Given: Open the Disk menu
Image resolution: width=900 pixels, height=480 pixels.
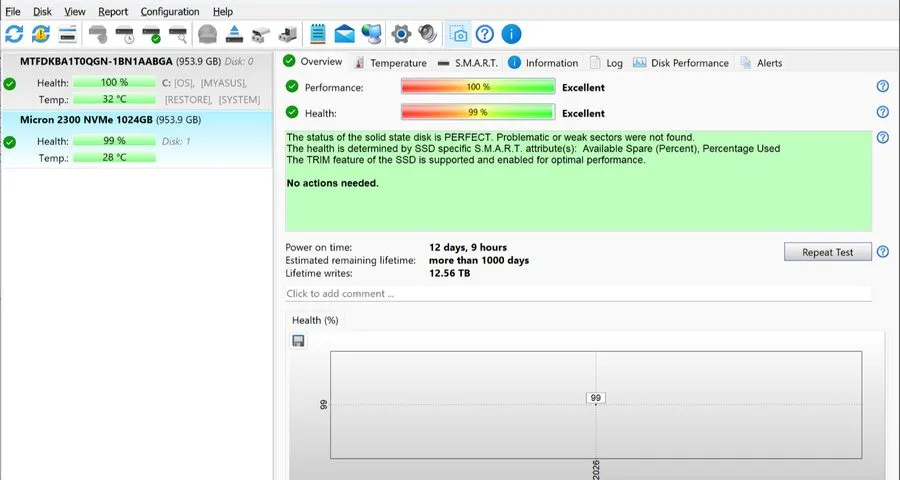Looking at the screenshot, I should point(42,11).
